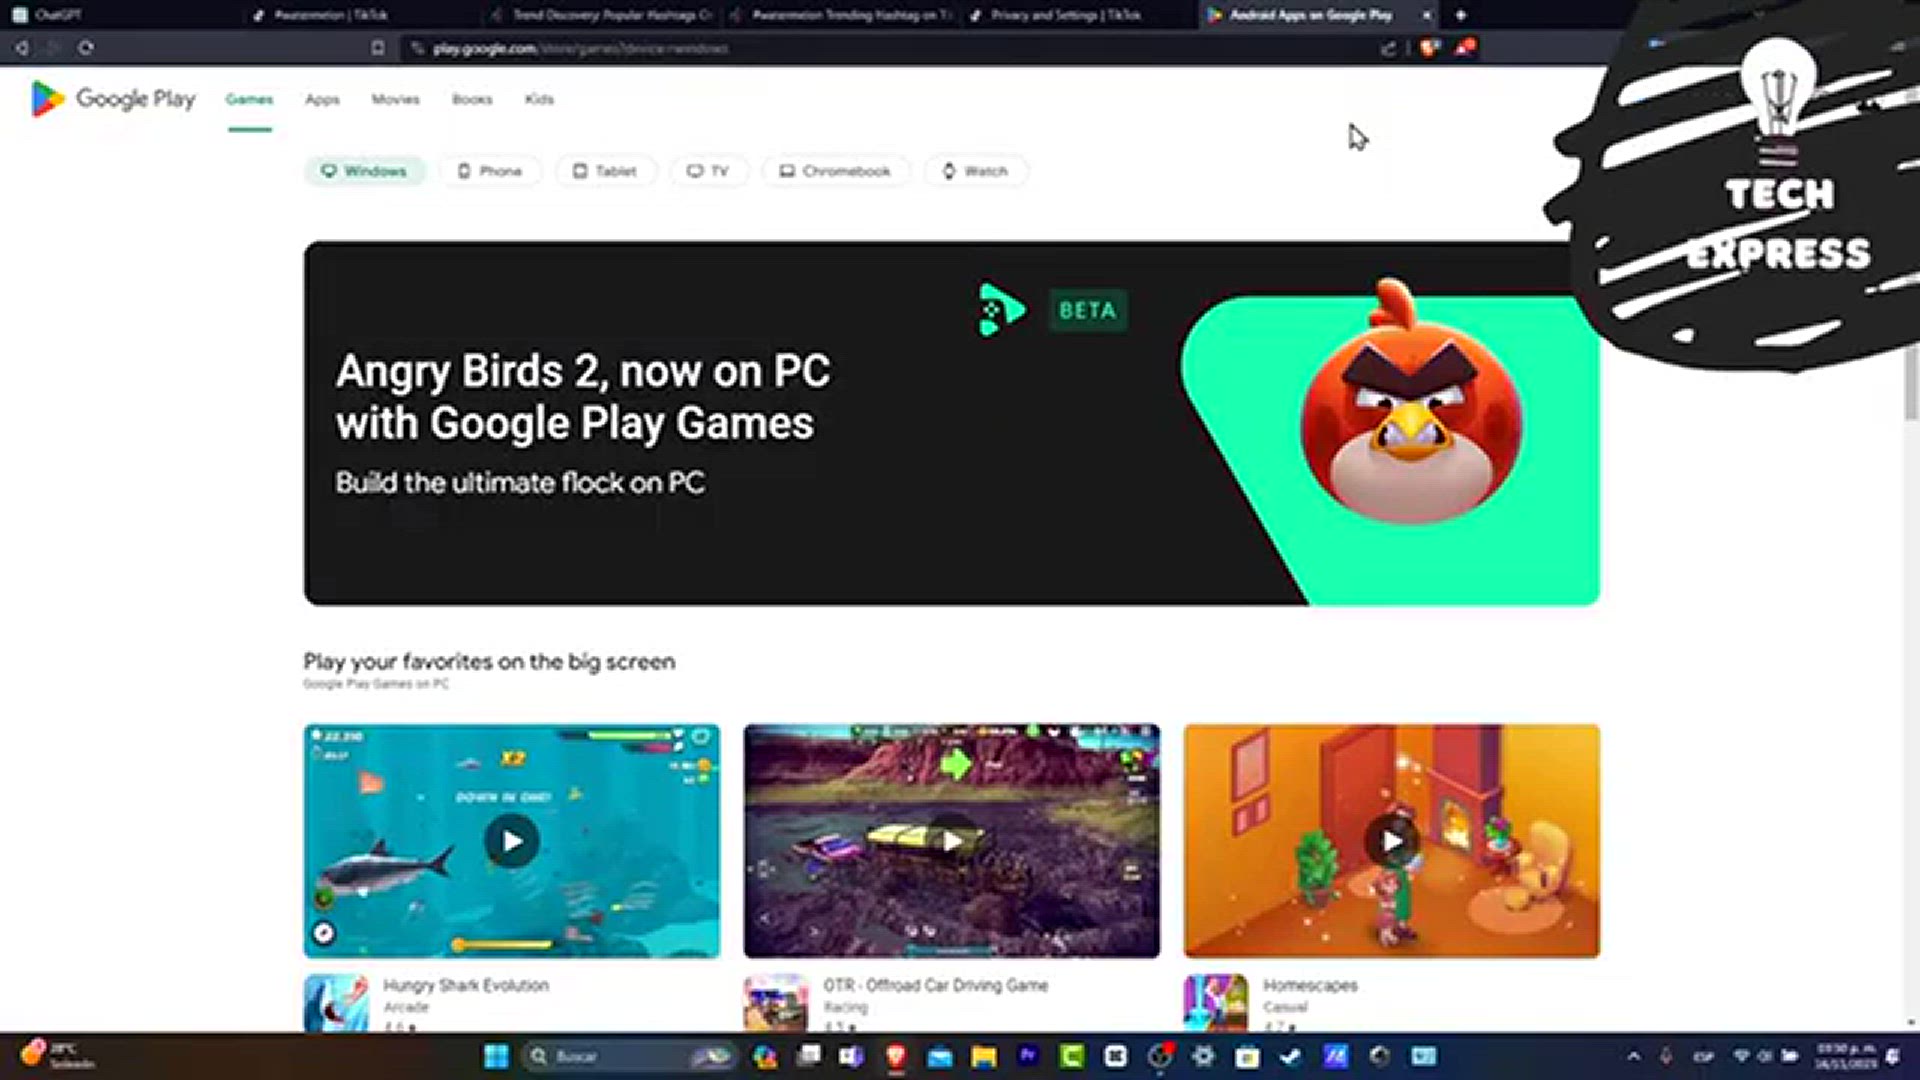Image resolution: width=1920 pixels, height=1080 pixels.
Task: Reload the page with the refresh icon
Action: click(x=86, y=47)
